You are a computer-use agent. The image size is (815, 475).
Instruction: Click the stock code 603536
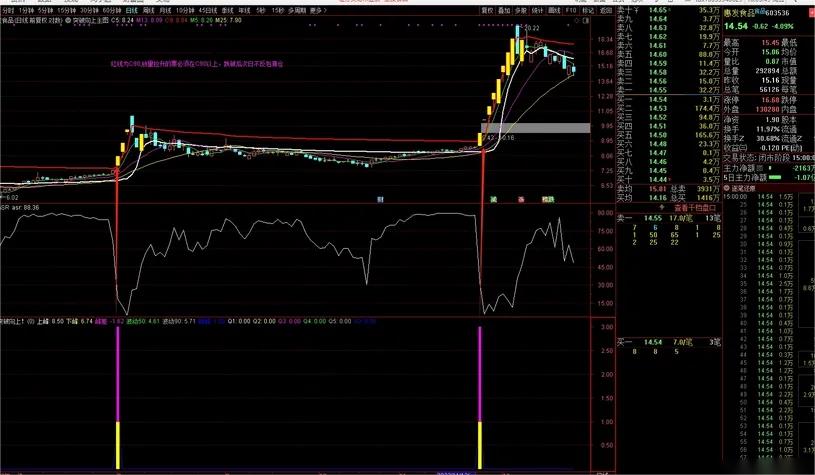pyautogui.click(x=777, y=14)
